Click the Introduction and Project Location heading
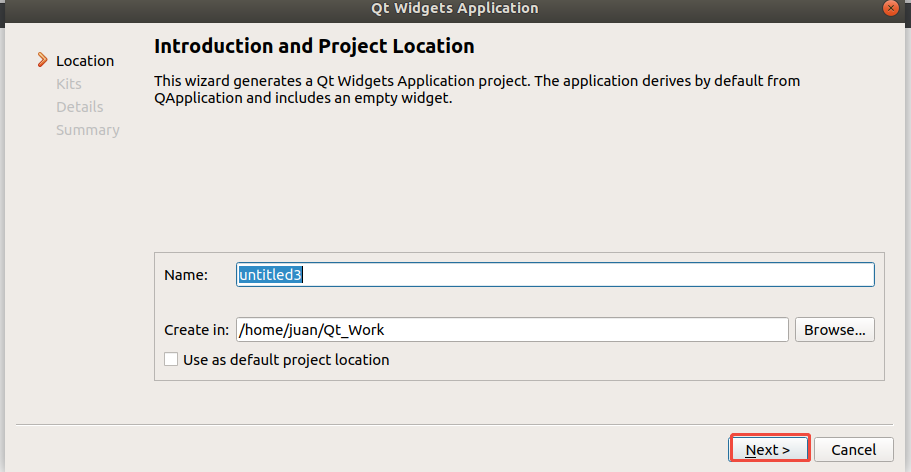Image resolution: width=911 pixels, height=472 pixels. point(314,46)
